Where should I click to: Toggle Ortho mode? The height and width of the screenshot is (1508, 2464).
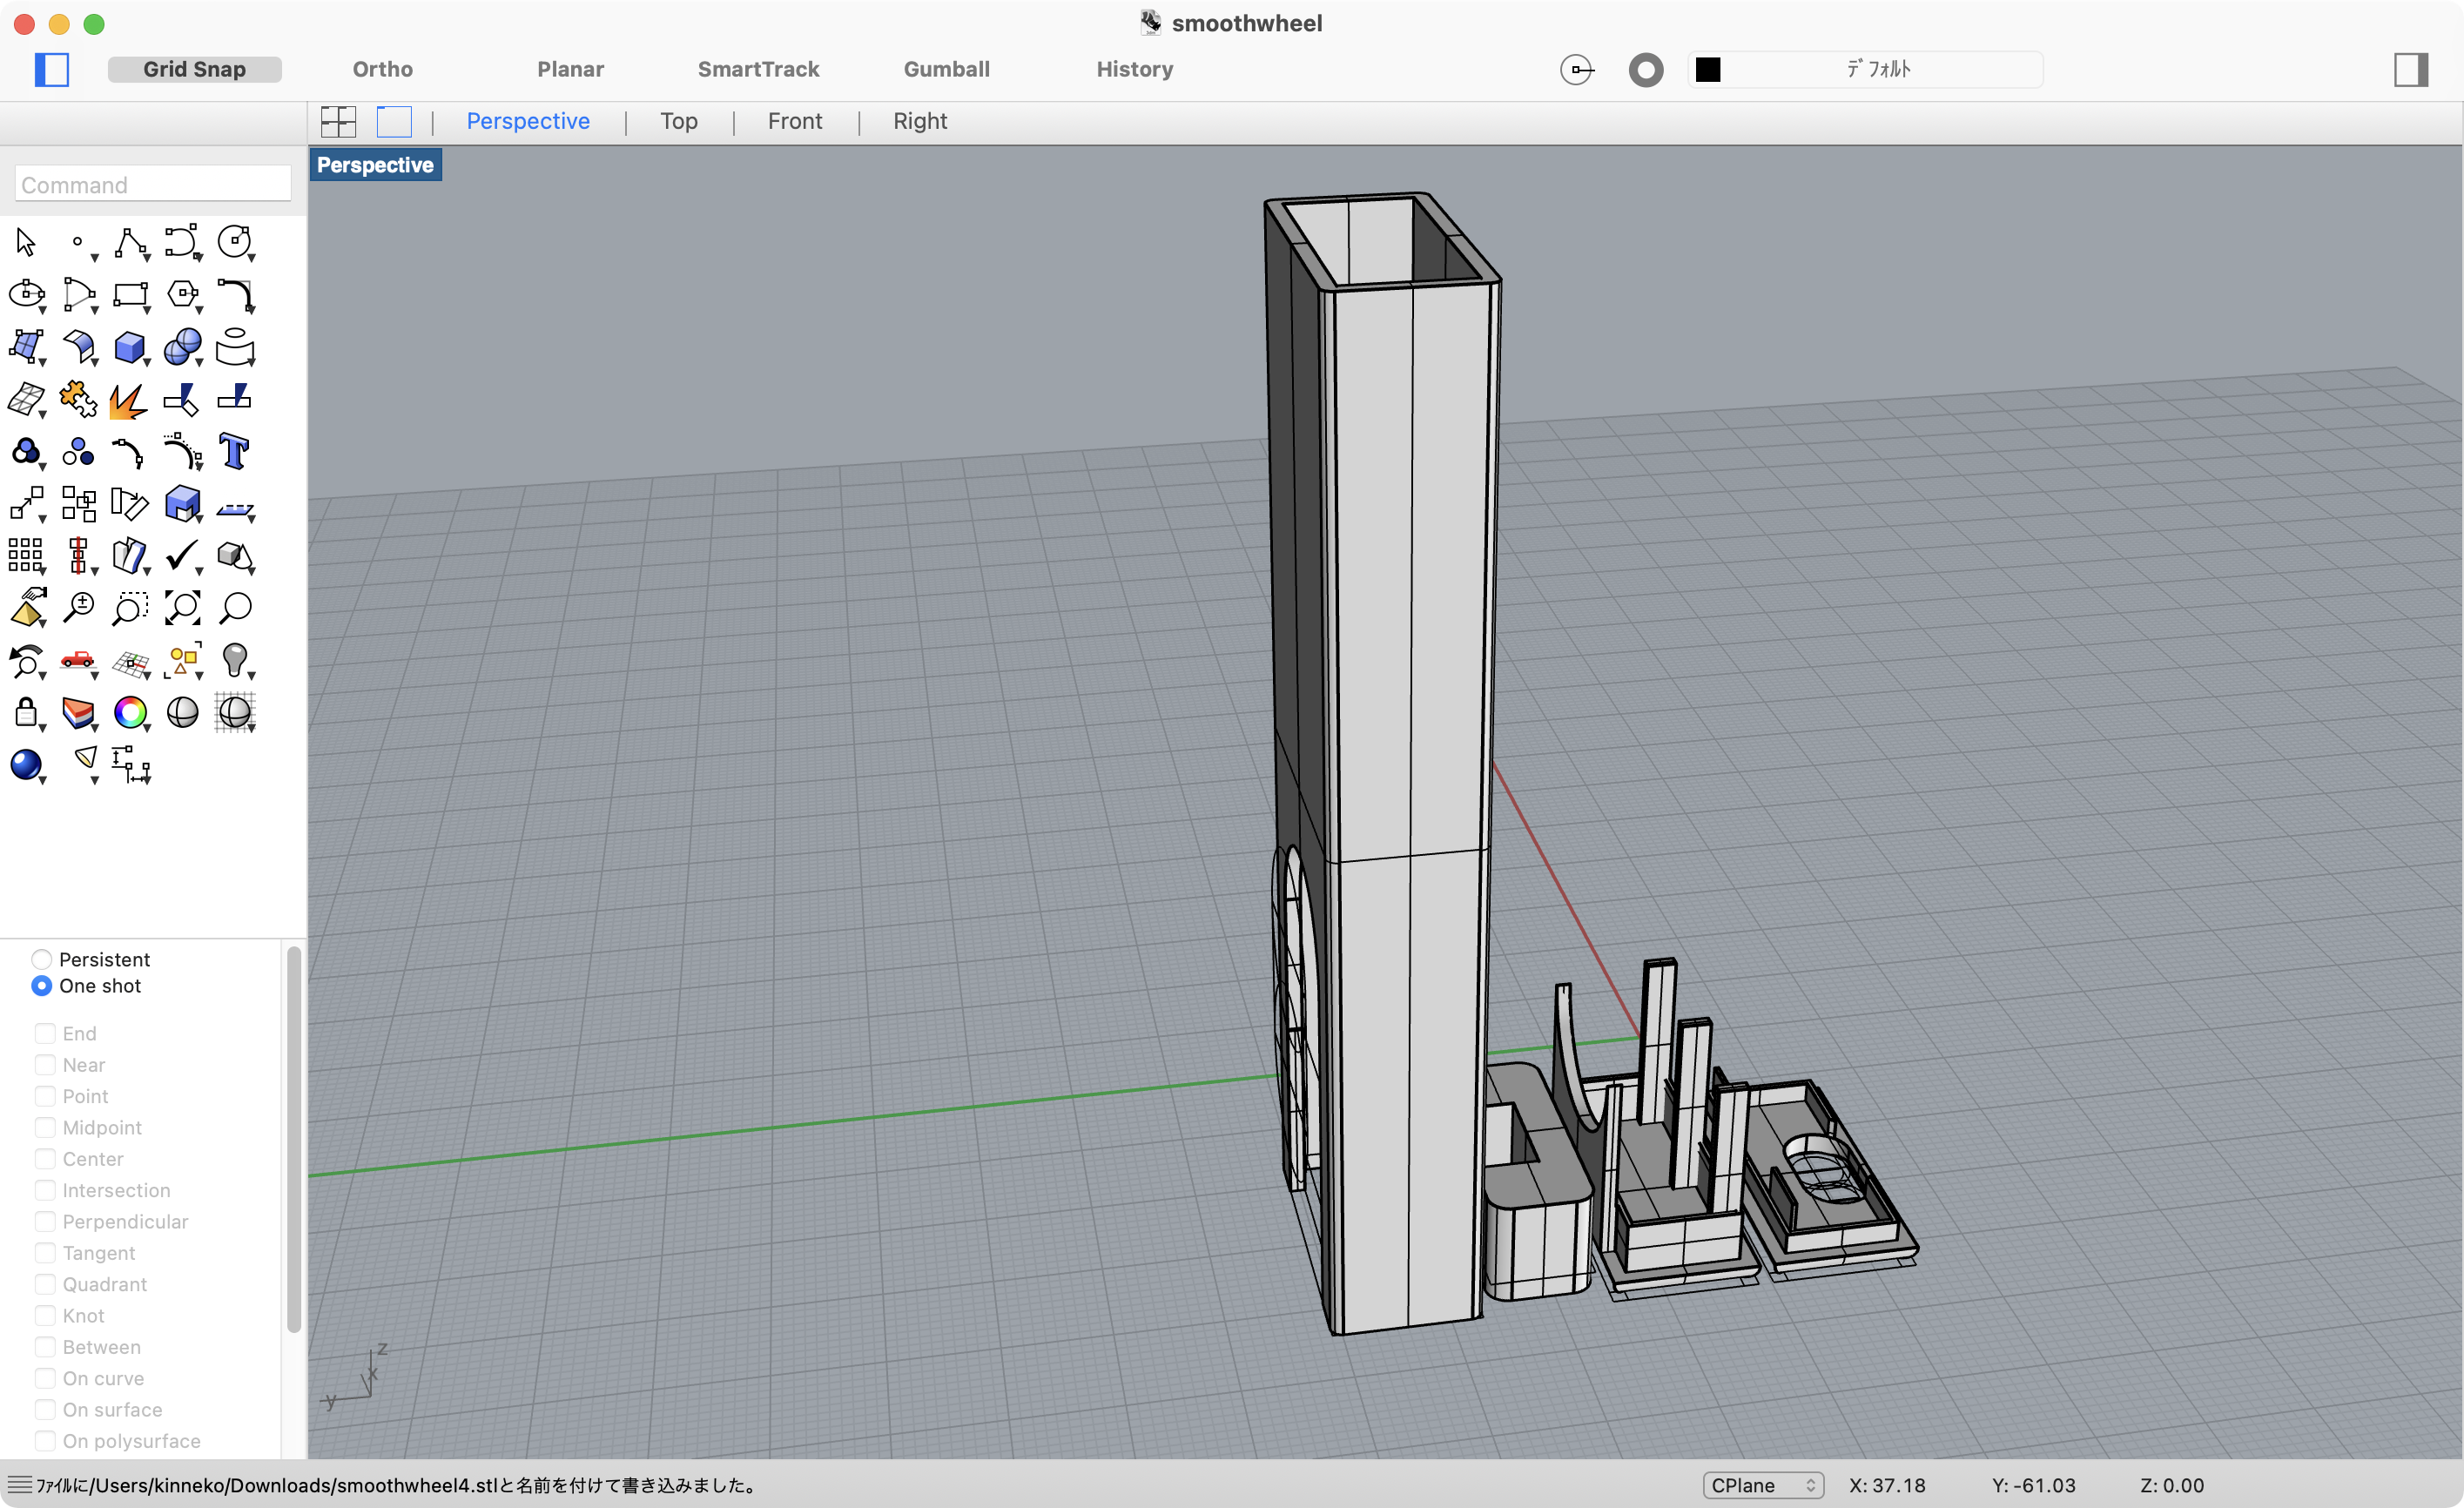(382, 69)
